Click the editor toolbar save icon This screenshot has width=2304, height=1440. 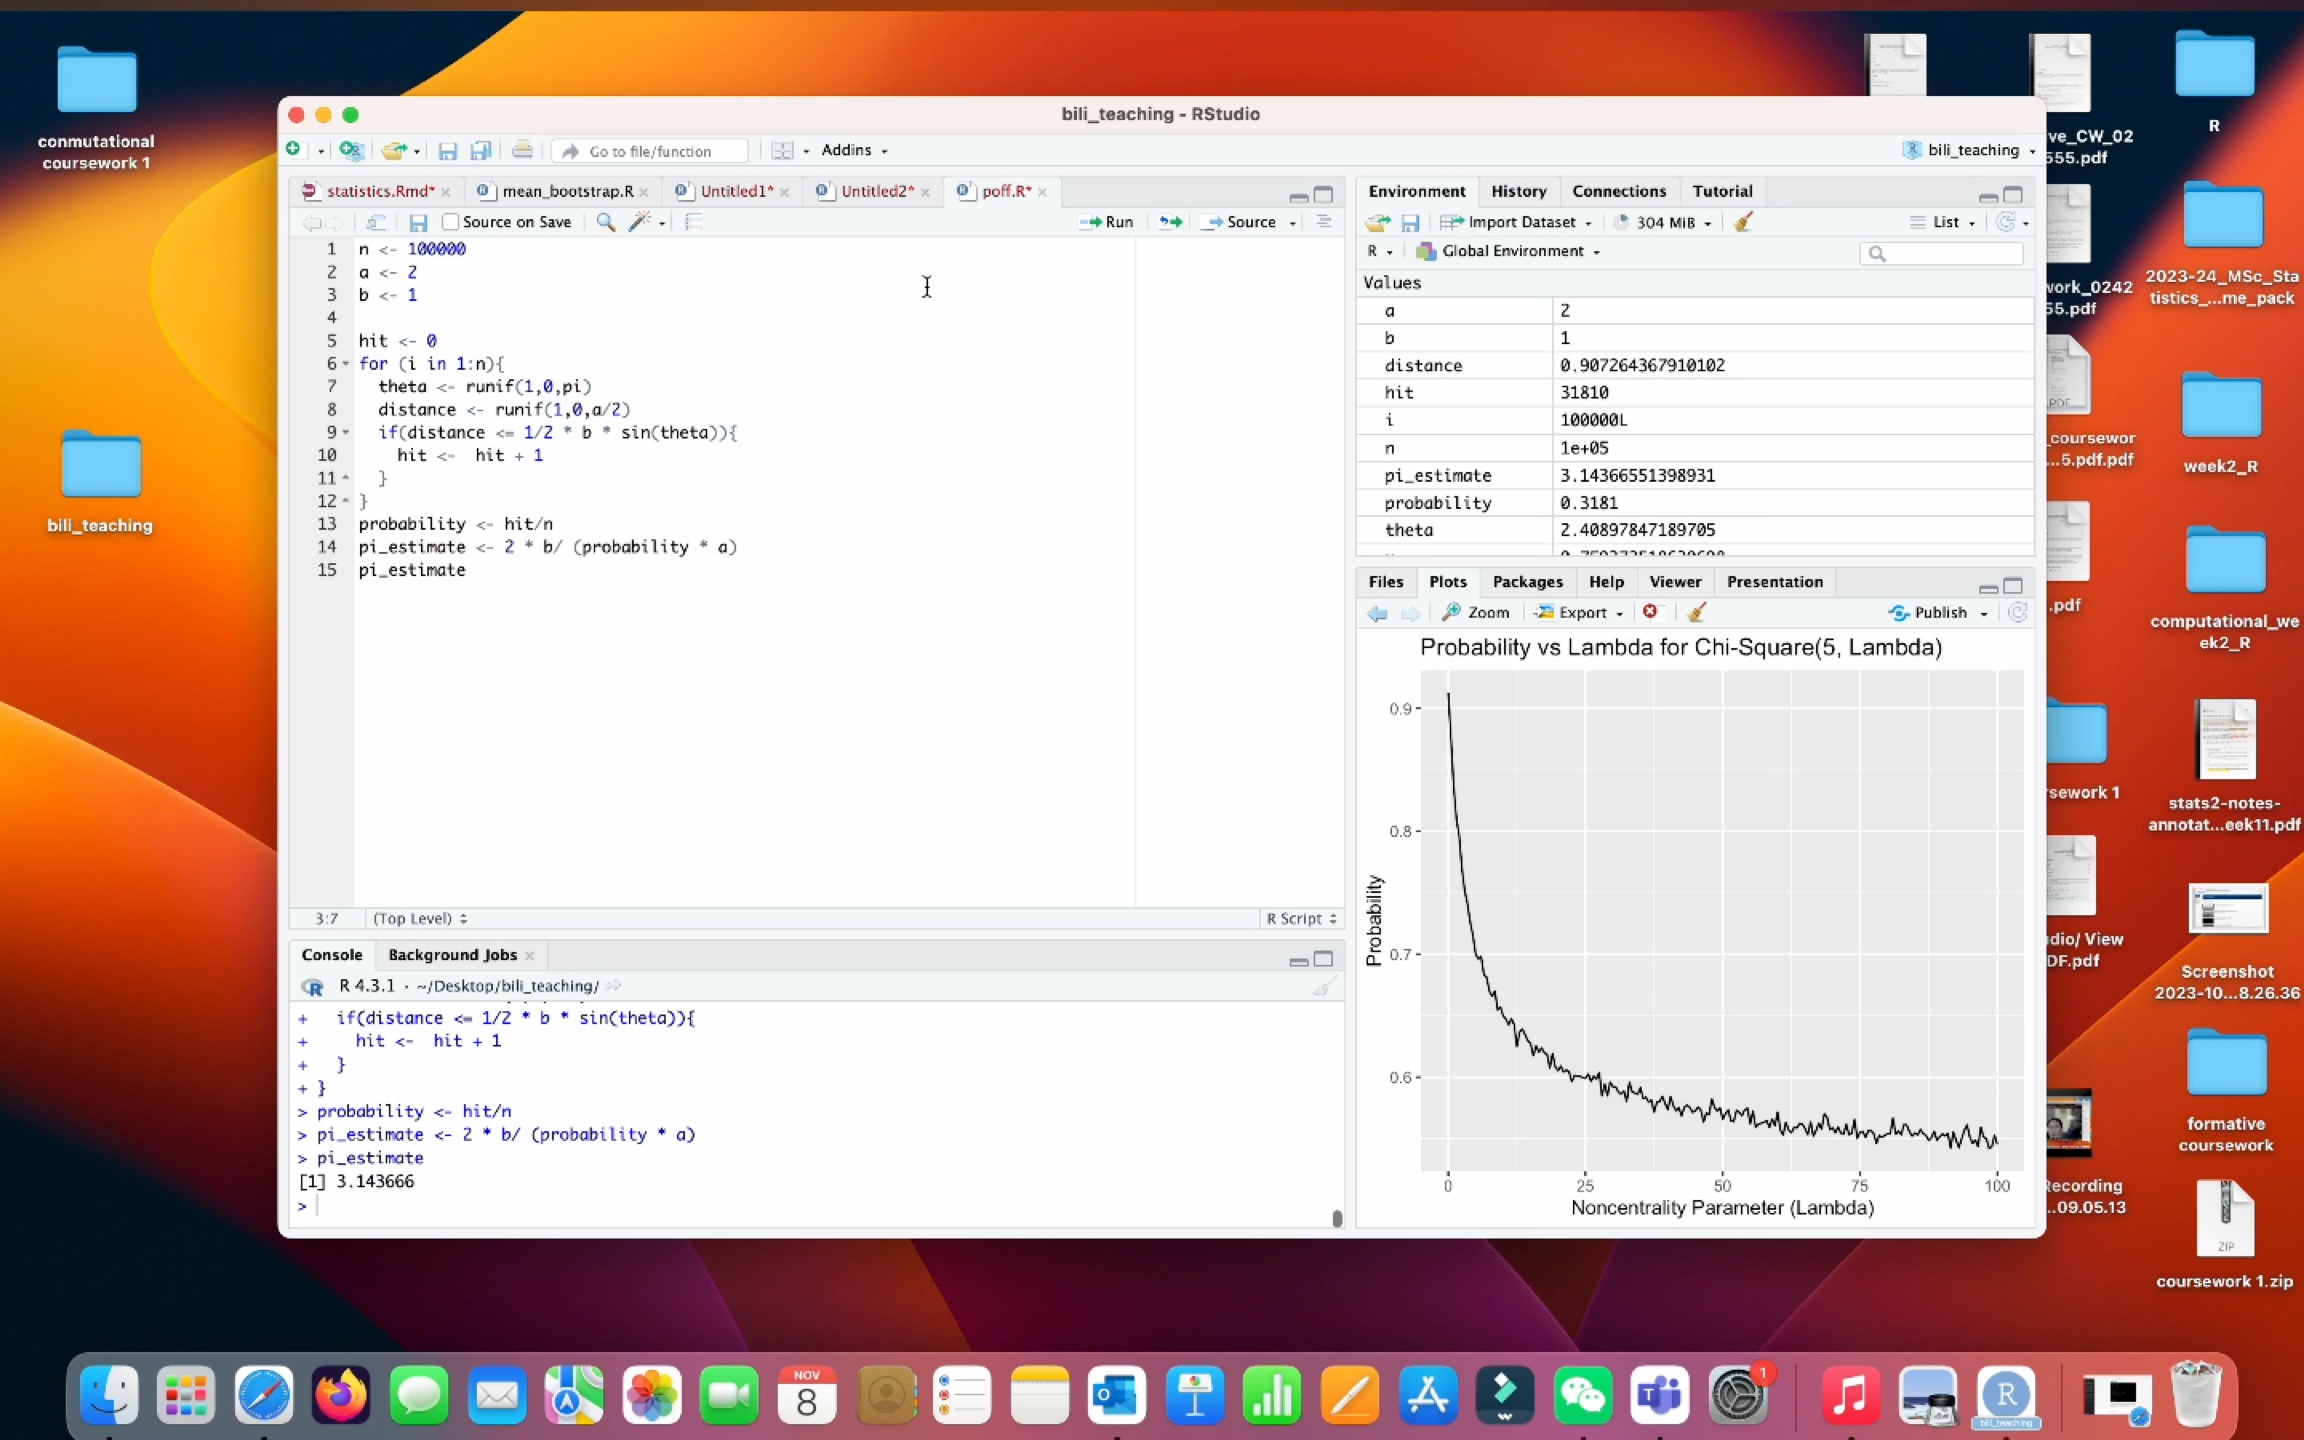(x=418, y=222)
